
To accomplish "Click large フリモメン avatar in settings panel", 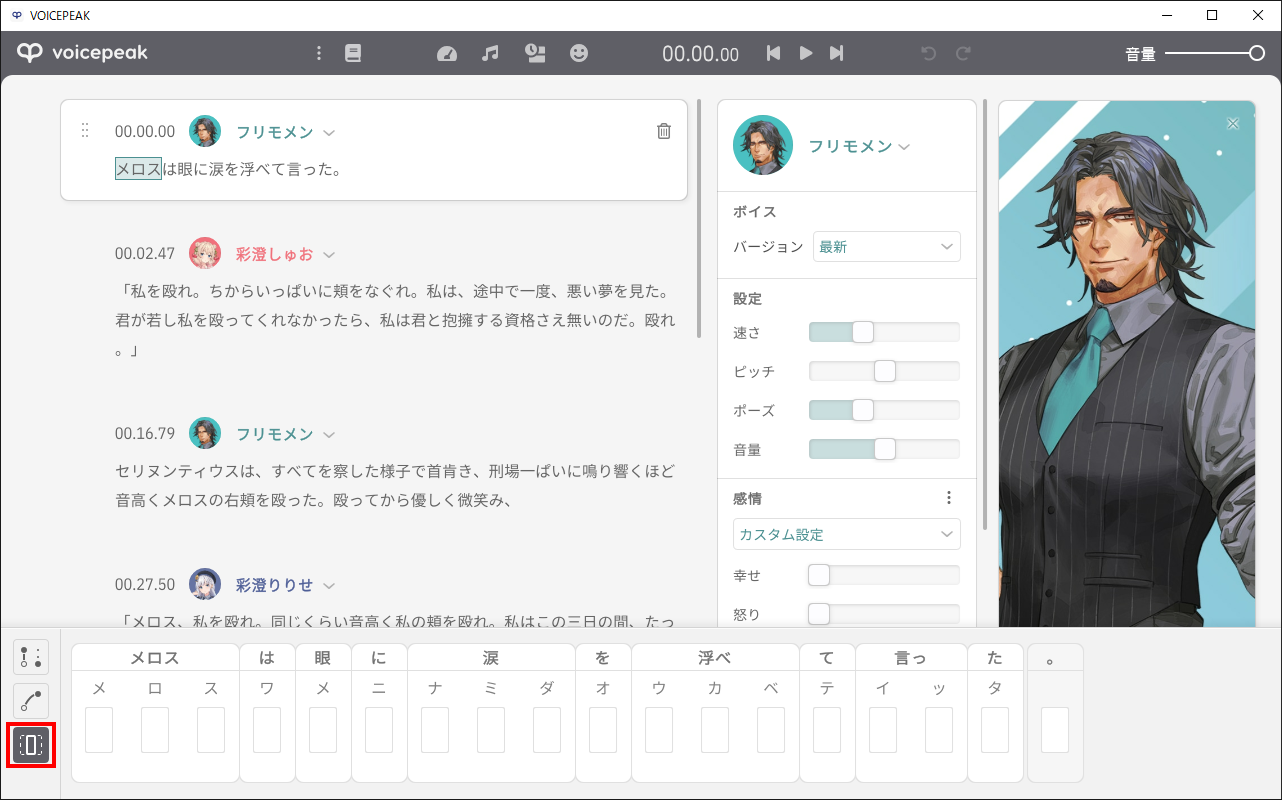I will tap(763, 145).
